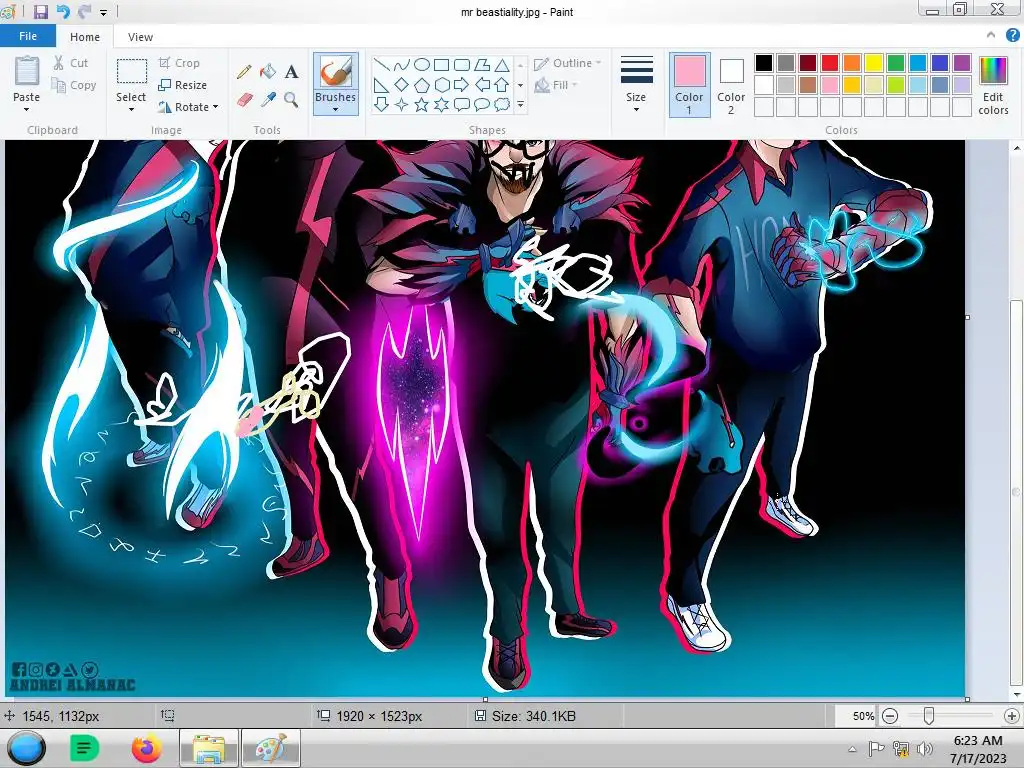Viewport: 1024px width, 768px height.
Task: Select the Color picker eyedropper tool
Action: [268, 100]
